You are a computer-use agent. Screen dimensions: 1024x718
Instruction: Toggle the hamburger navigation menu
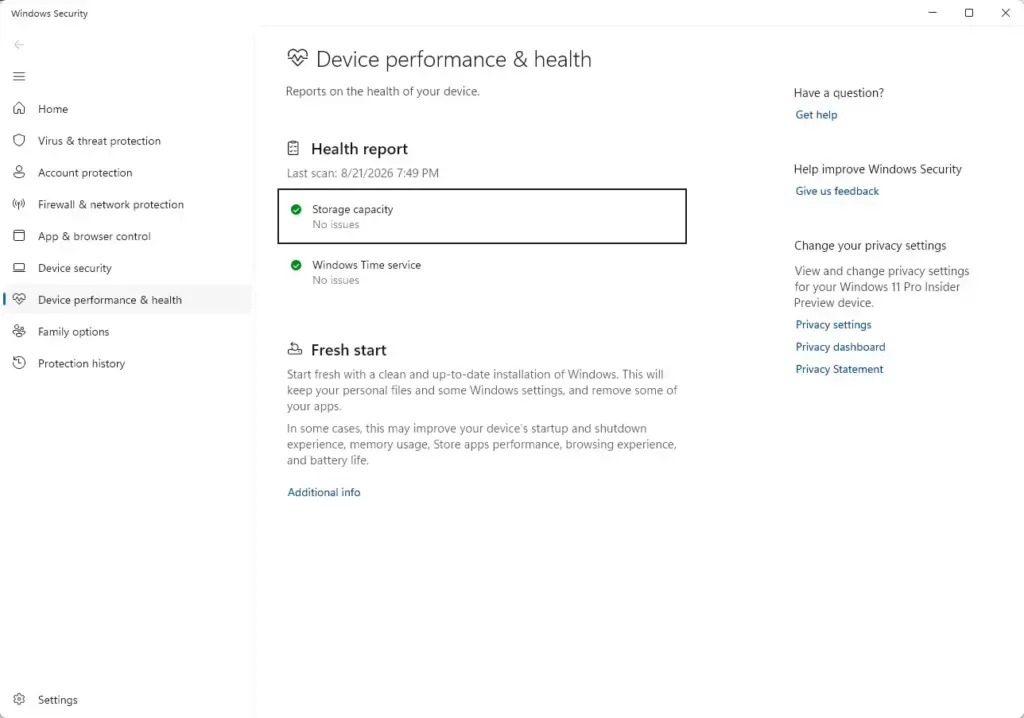click(x=19, y=76)
